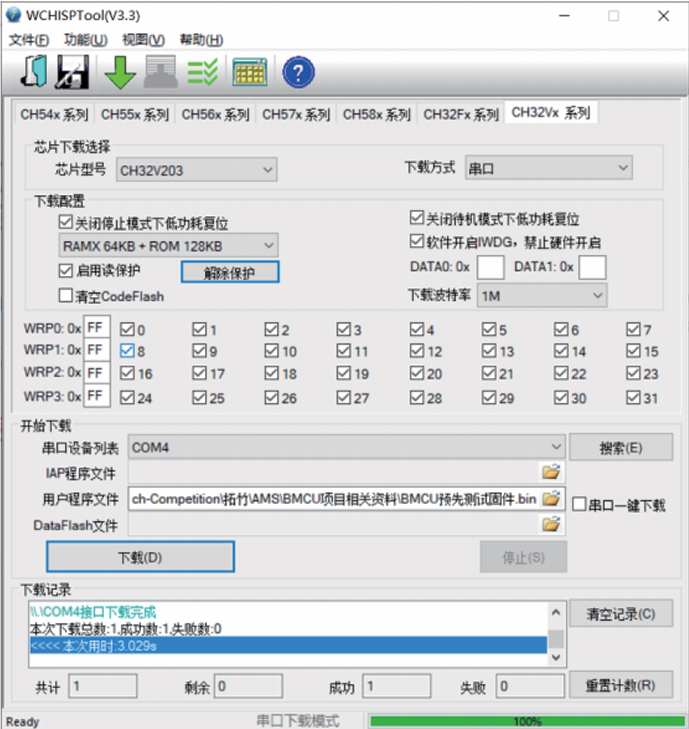Switch to CH57x 系列 tab
689x729 pixels.
tap(296, 114)
